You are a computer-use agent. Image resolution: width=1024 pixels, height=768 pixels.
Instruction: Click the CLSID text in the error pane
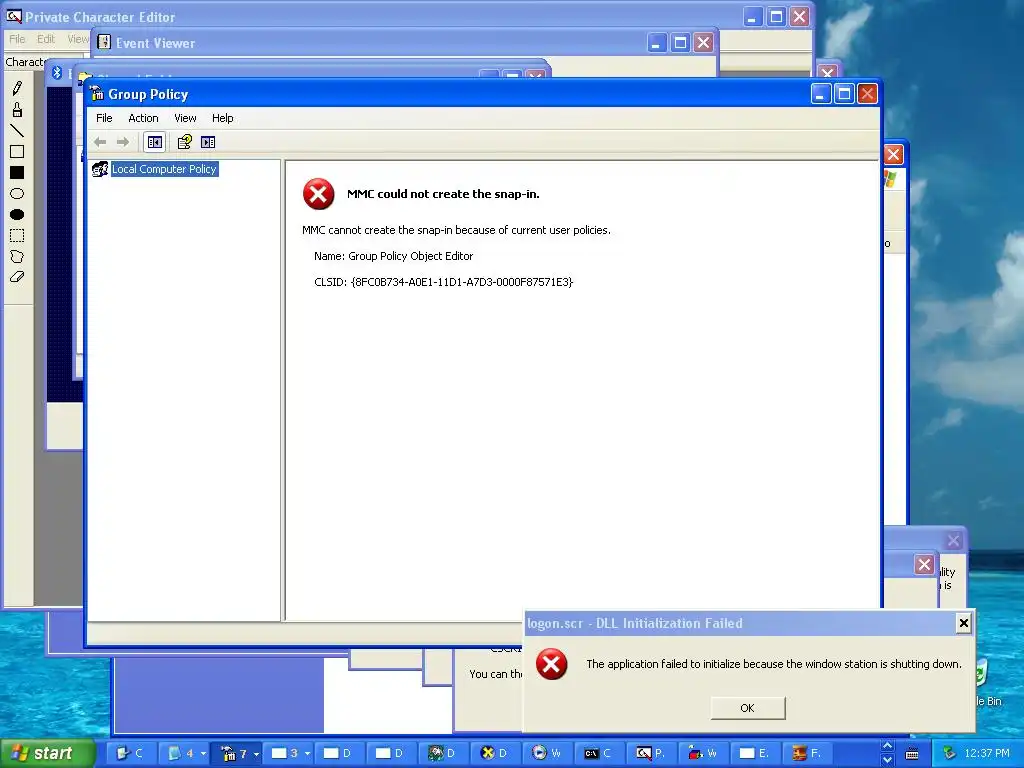(x=443, y=282)
